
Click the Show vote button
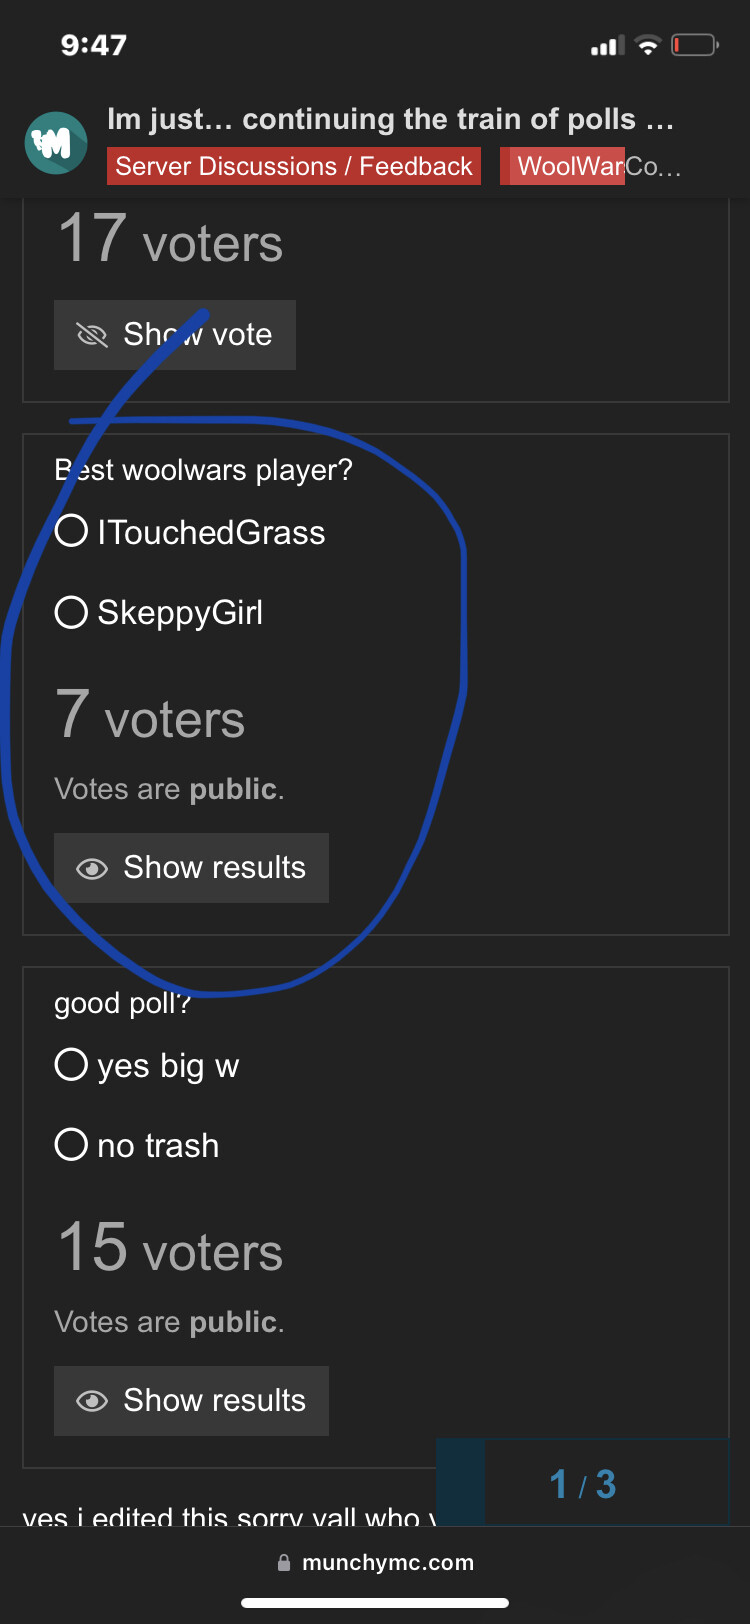pyautogui.click(x=175, y=335)
